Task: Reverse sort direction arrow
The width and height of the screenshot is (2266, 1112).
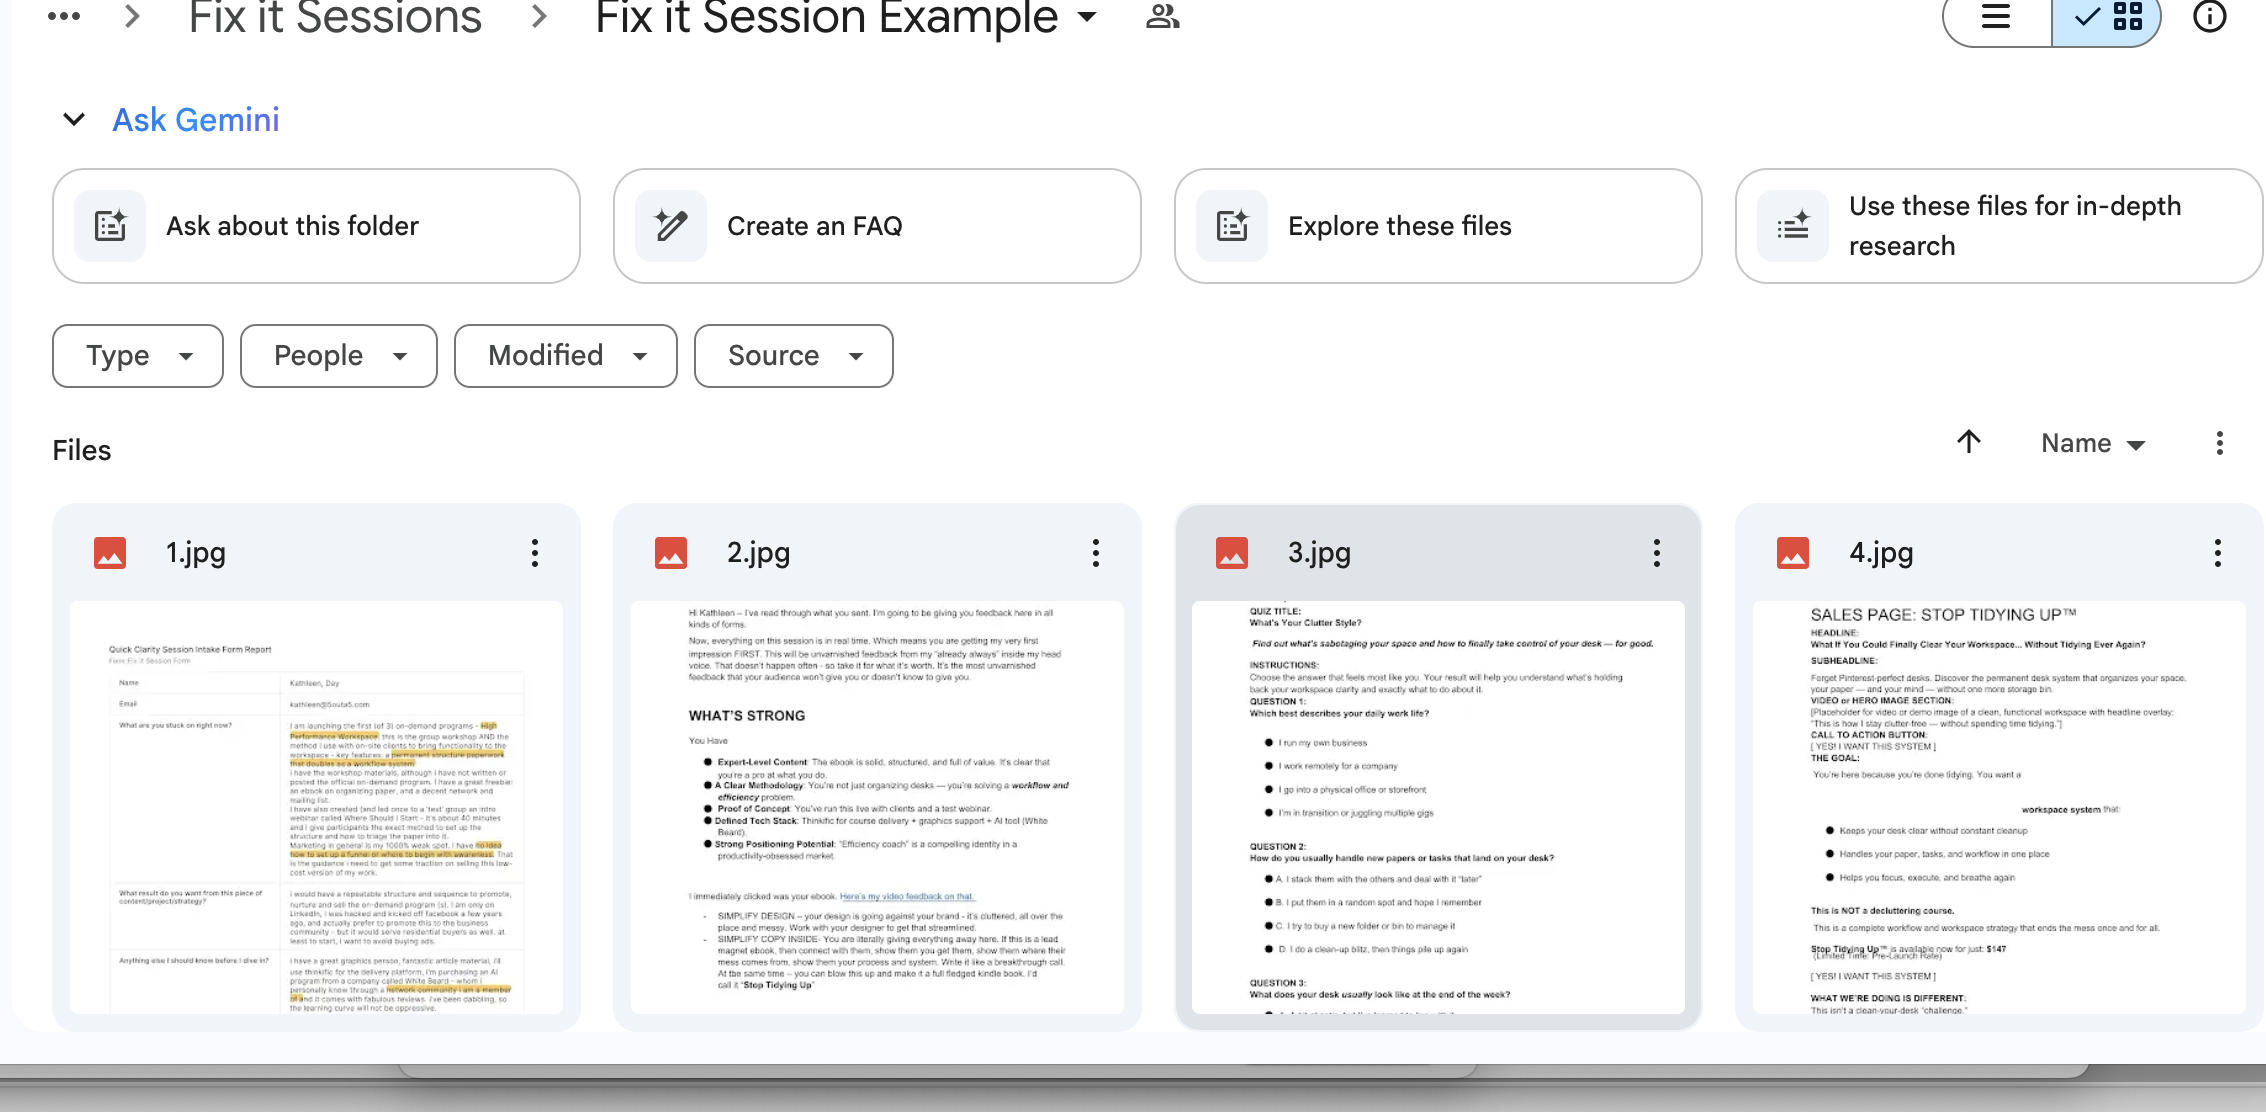Action: 1969,442
